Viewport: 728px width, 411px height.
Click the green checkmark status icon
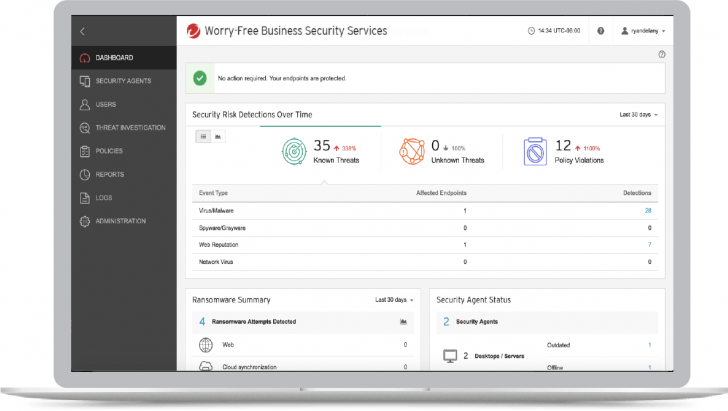pos(200,78)
